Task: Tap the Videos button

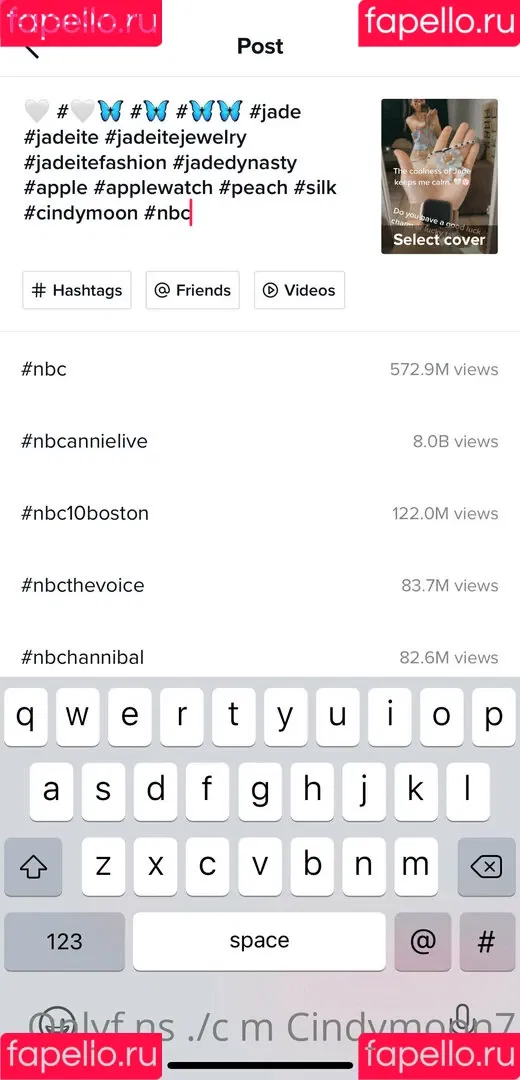Action: coord(299,290)
